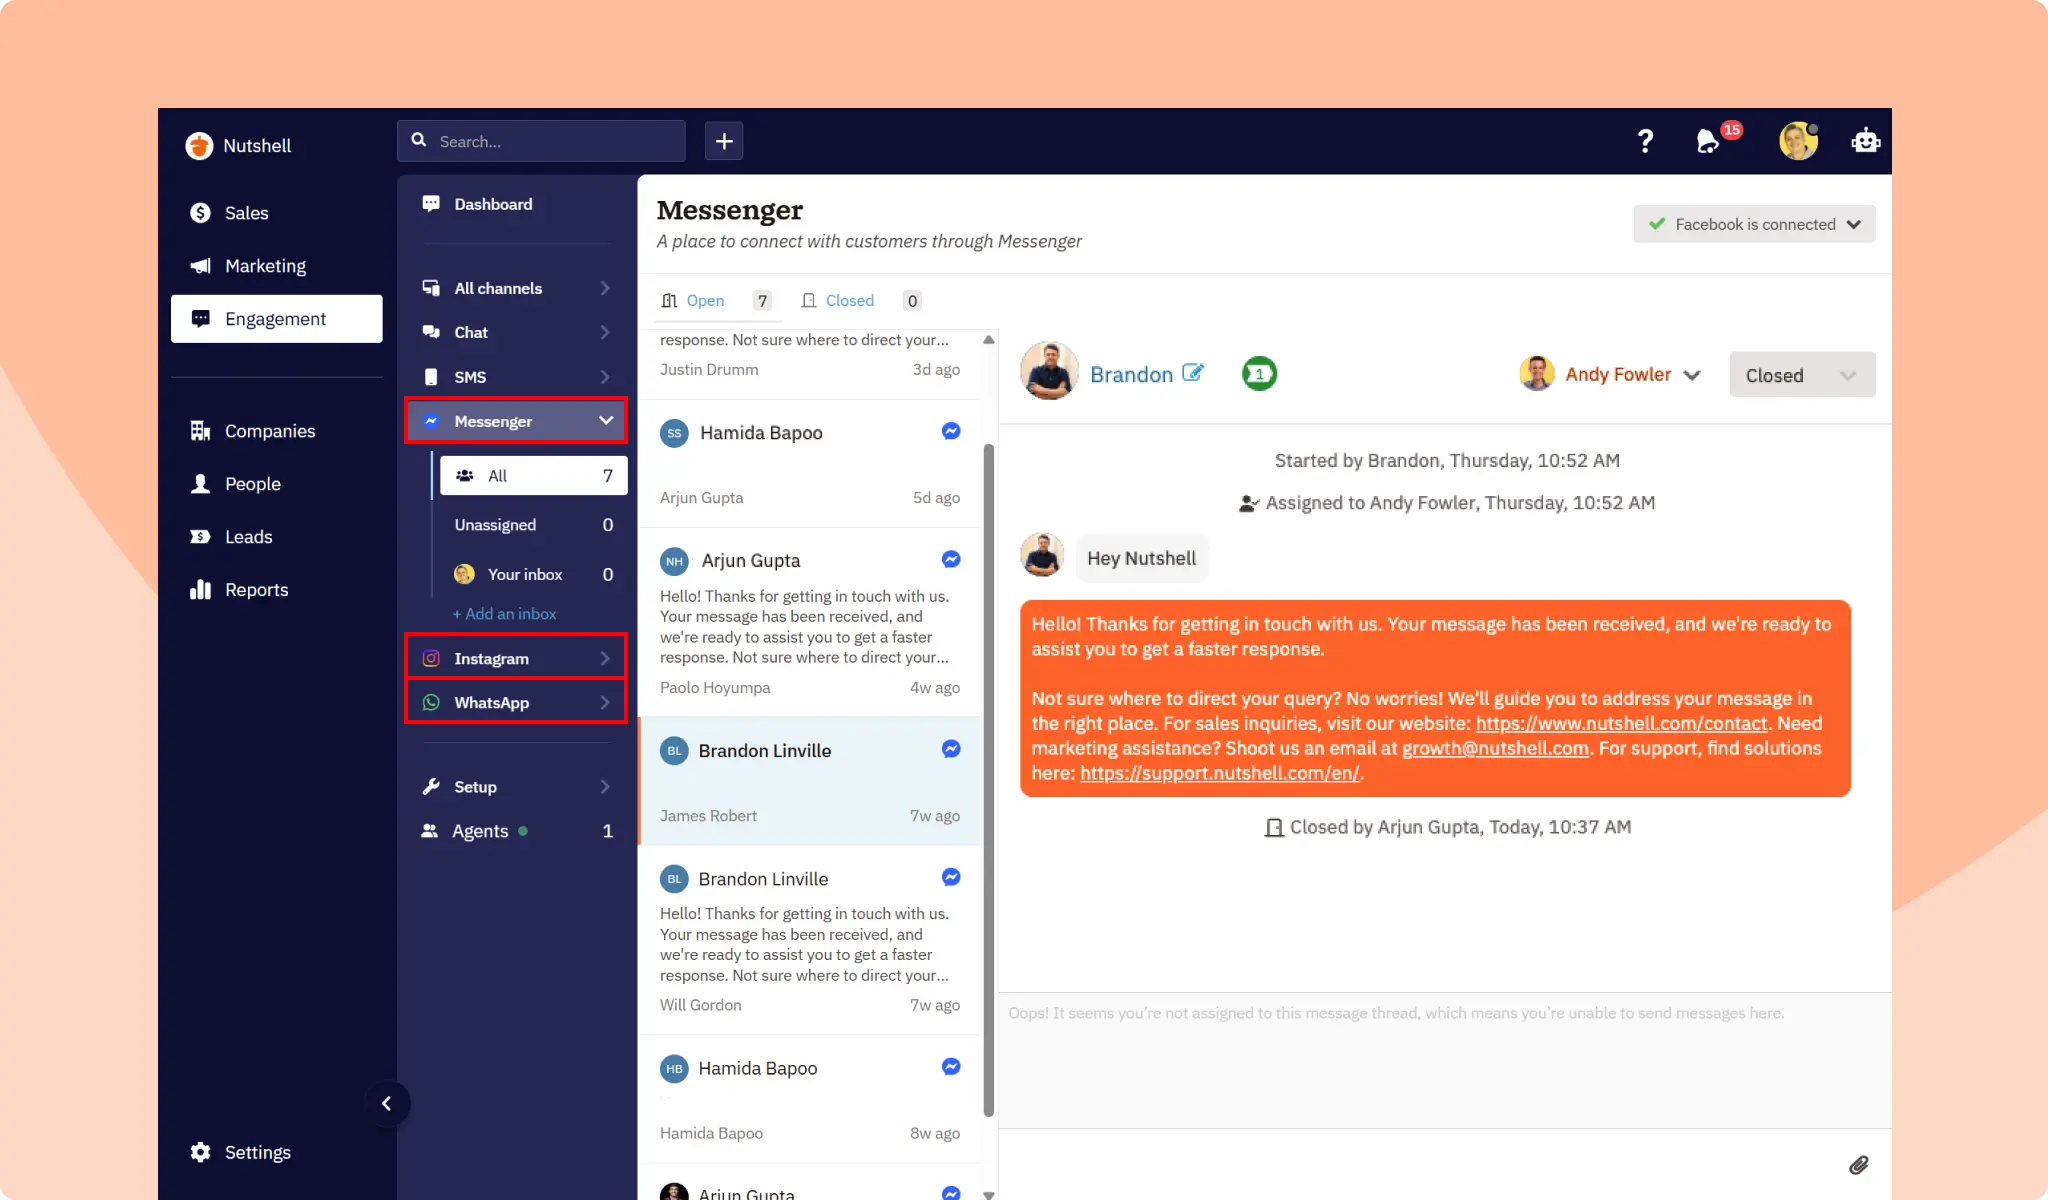This screenshot has width=2048, height=1200.
Task: Open the Closed status dropdown
Action: [x=1801, y=374]
